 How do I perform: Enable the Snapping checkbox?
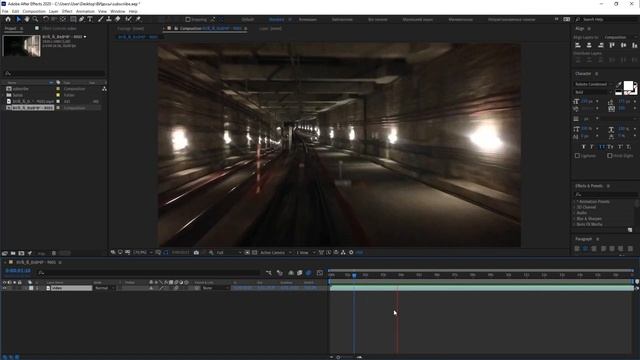point(188,19)
